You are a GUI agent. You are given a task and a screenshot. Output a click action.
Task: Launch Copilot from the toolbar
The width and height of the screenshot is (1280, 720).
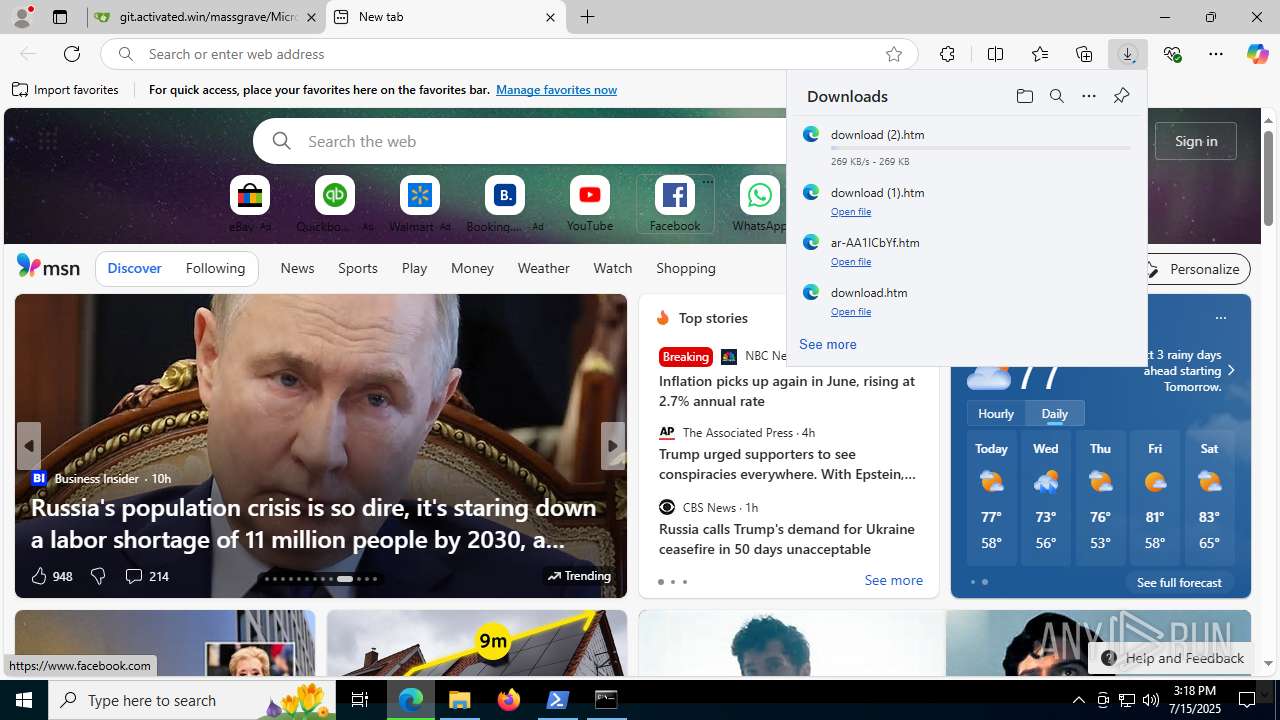click(1257, 54)
